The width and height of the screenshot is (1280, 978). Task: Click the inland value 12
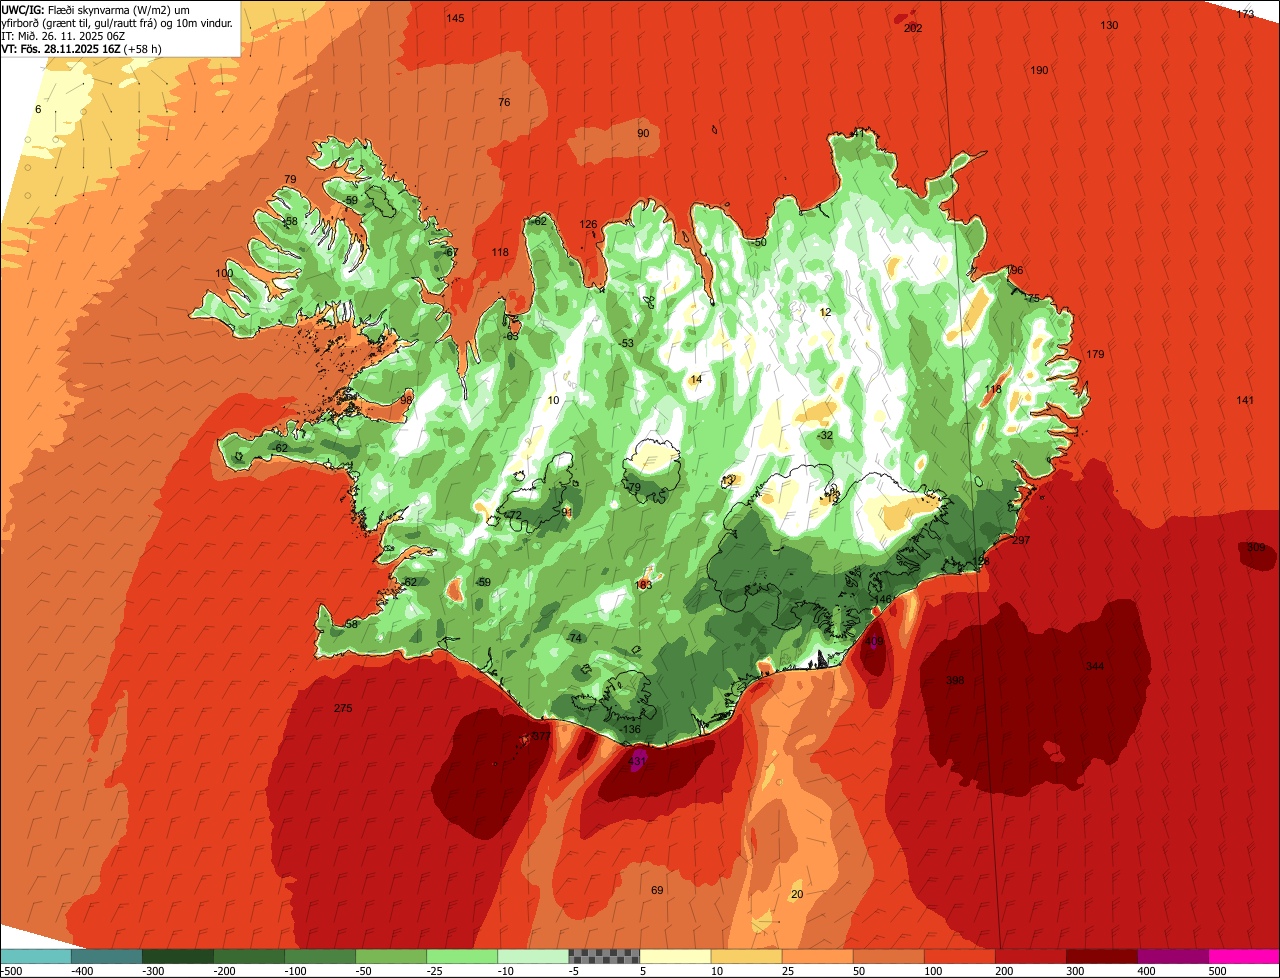[x=825, y=312]
